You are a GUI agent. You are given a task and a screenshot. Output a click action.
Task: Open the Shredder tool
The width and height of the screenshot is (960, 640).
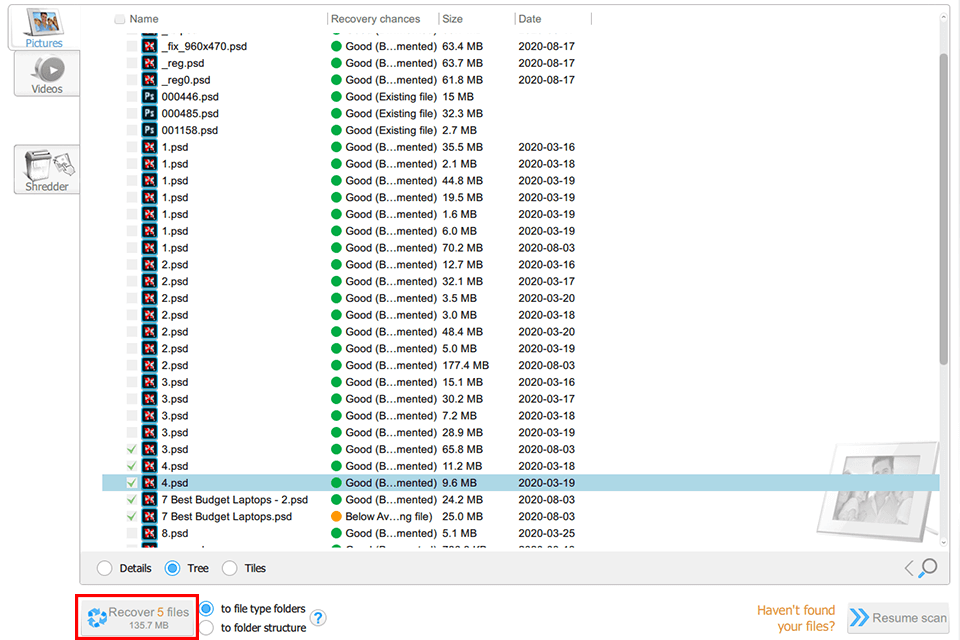point(45,169)
